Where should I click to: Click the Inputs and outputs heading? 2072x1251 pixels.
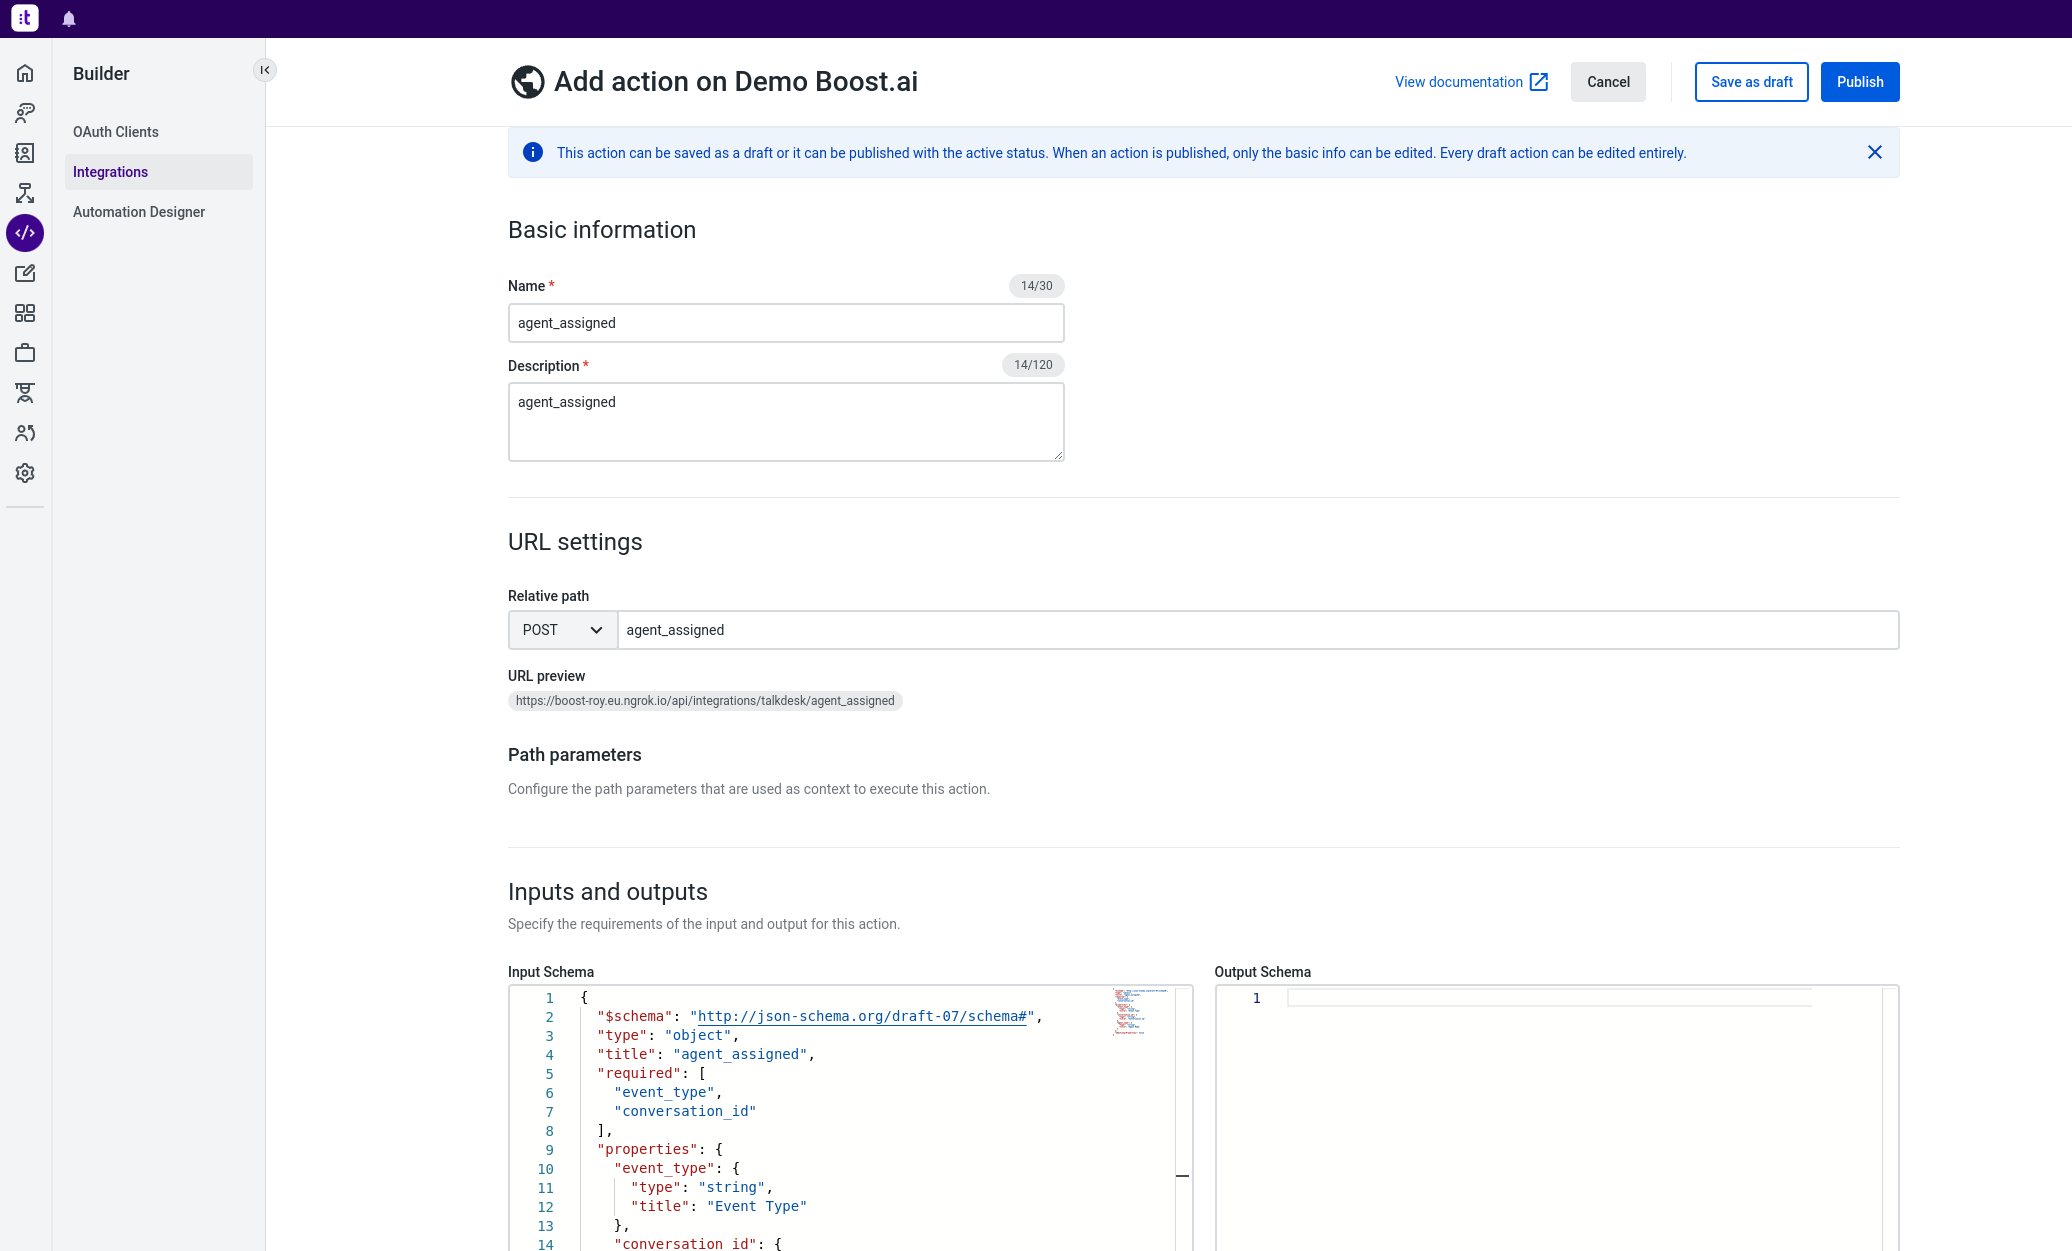(608, 892)
